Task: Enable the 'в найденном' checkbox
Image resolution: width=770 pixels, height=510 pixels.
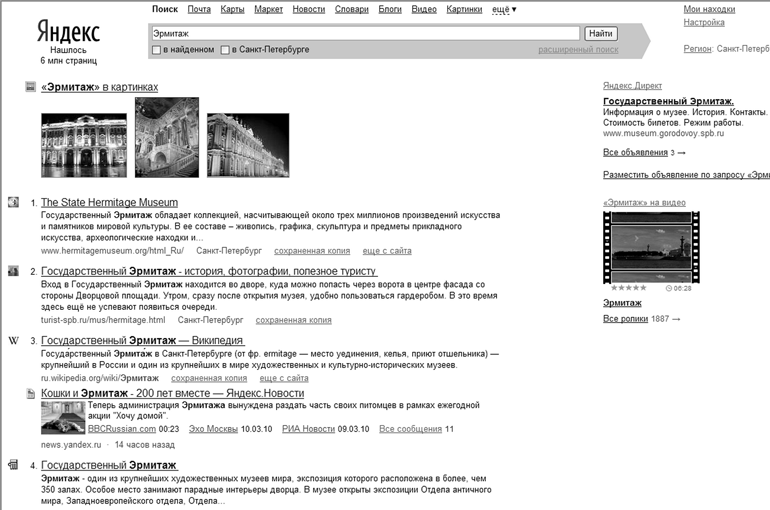Action: [157, 50]
